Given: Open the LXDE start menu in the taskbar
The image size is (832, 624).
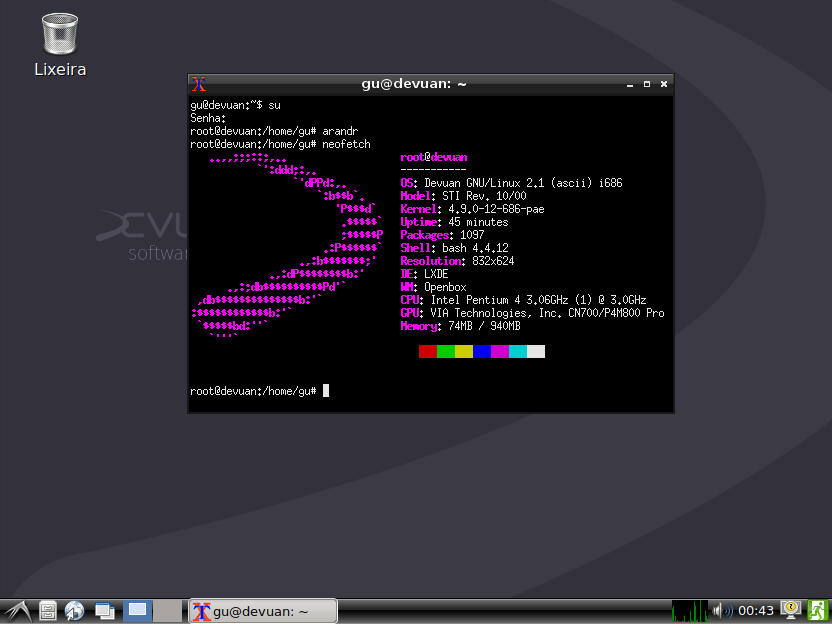Looking at the screenshot, I should (17, 611).
